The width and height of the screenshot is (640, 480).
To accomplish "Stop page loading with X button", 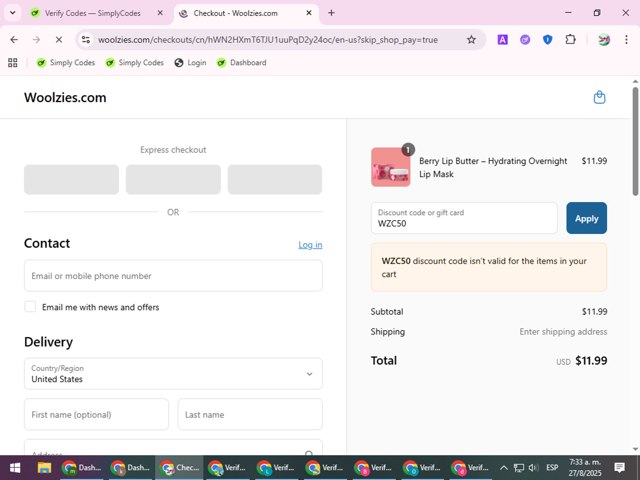I will [x=59, y=40].
